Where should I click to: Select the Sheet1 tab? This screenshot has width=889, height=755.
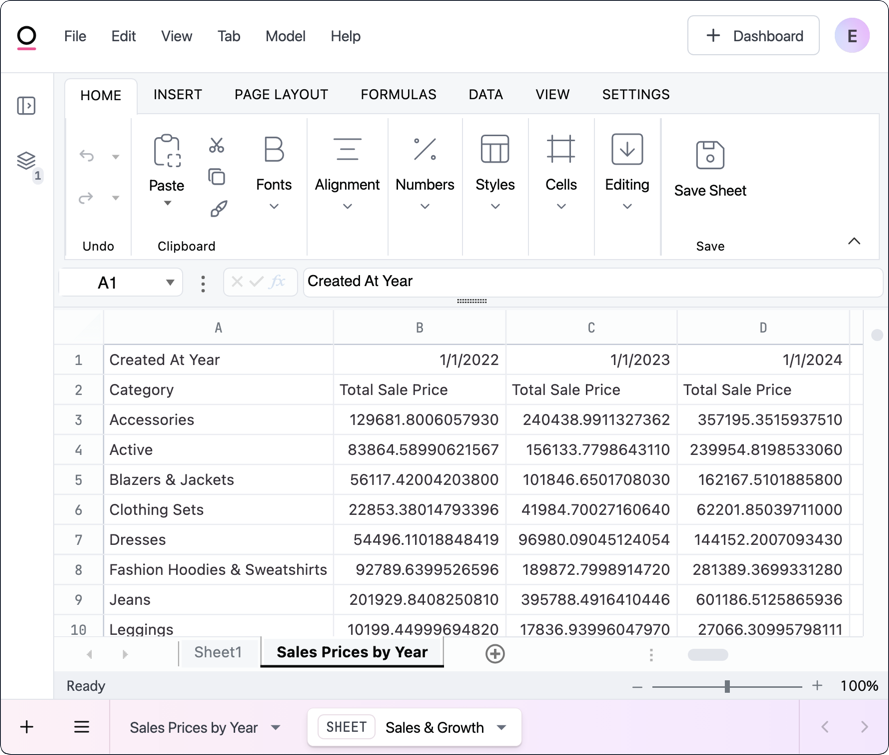click(x=218, y=652)
